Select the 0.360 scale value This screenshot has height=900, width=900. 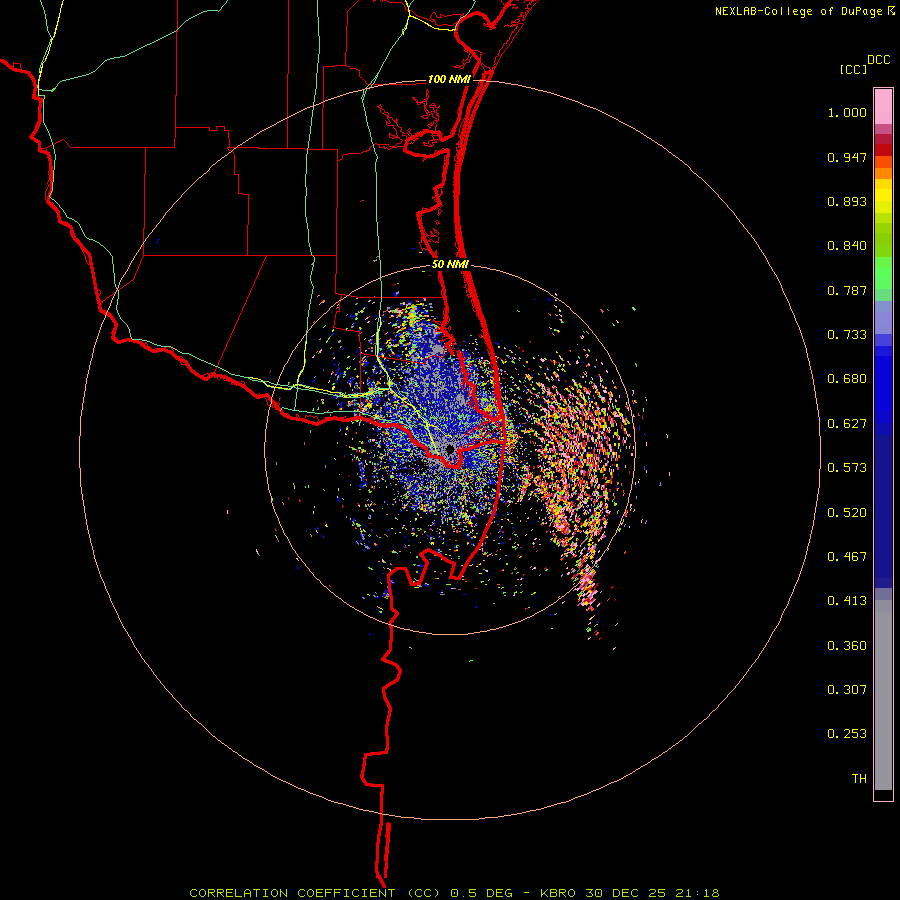coord(847,646)
